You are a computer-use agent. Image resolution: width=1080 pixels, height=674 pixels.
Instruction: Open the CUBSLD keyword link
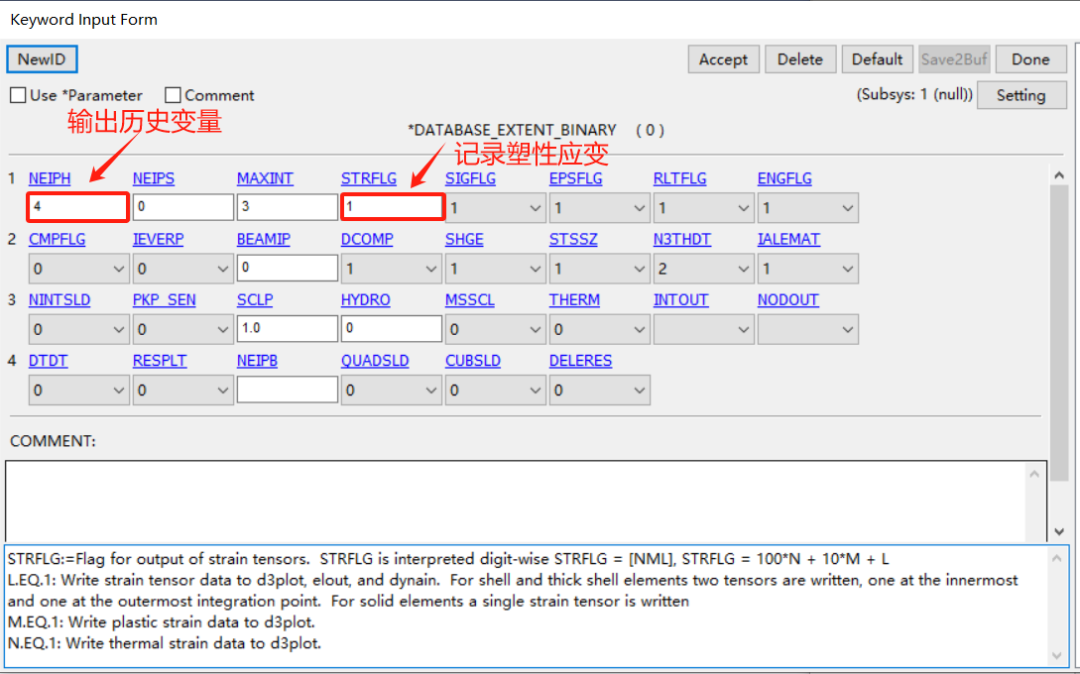click(x=472, y=361)
